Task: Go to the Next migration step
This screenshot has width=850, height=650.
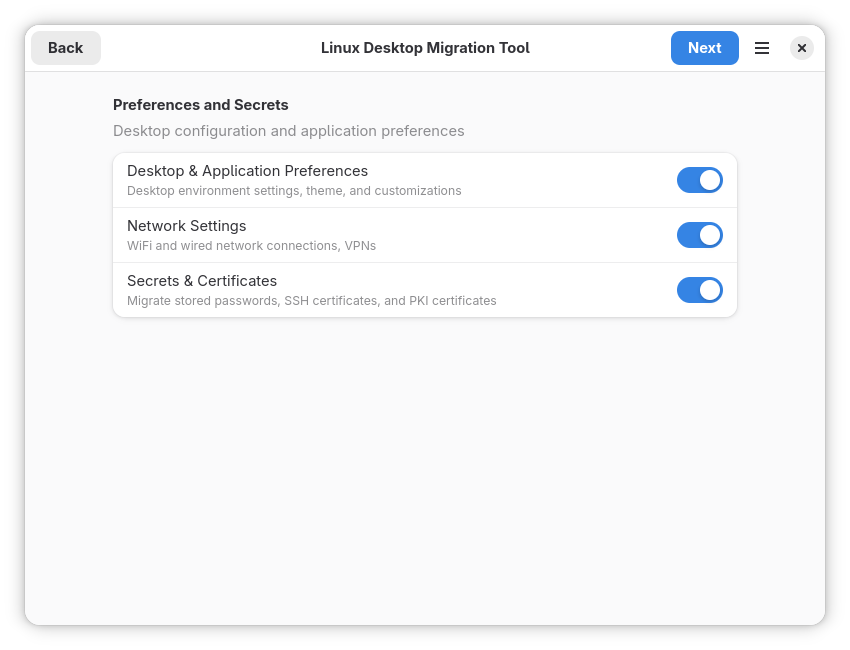Action: coord(704,48)
